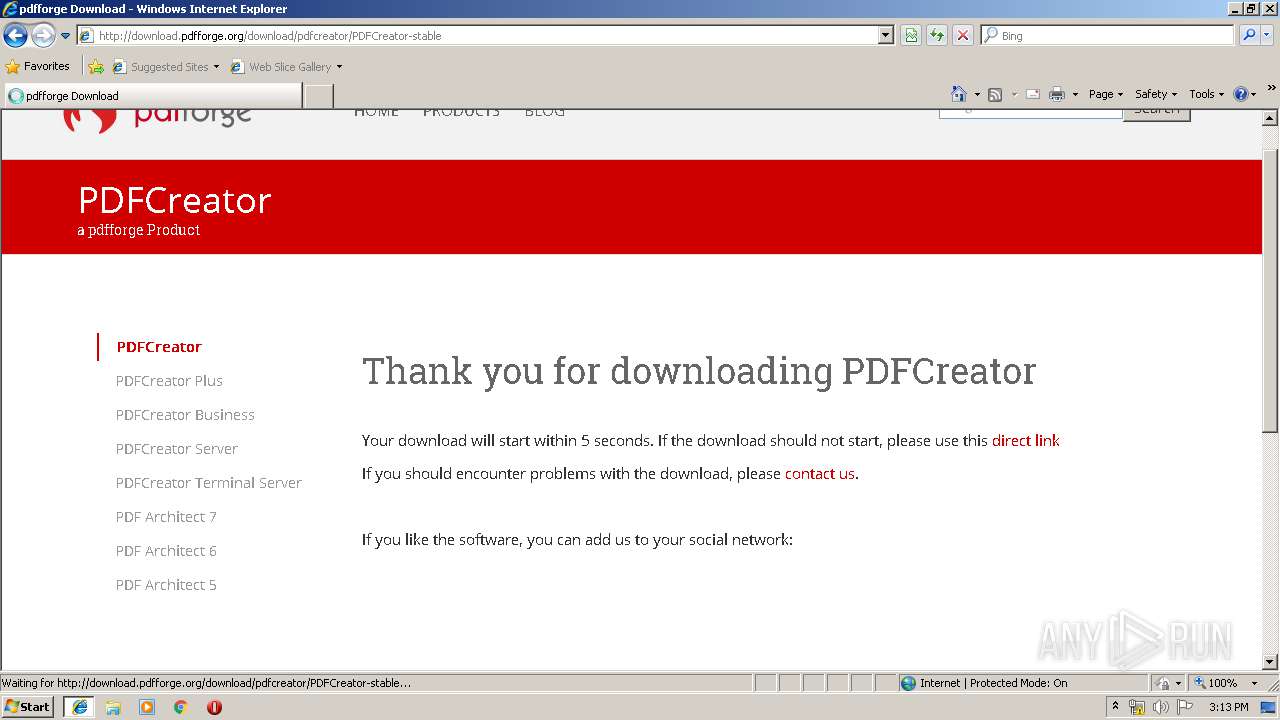The image size is (1280, 720).
Task: Click the Print icon
Action: point(1057,94)
